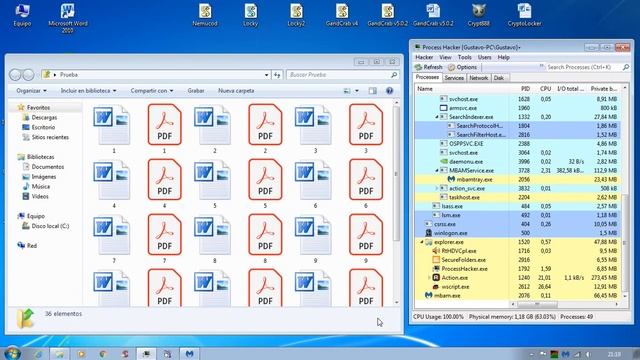Collapse the explorer.exe process tree

pos(422,242)
